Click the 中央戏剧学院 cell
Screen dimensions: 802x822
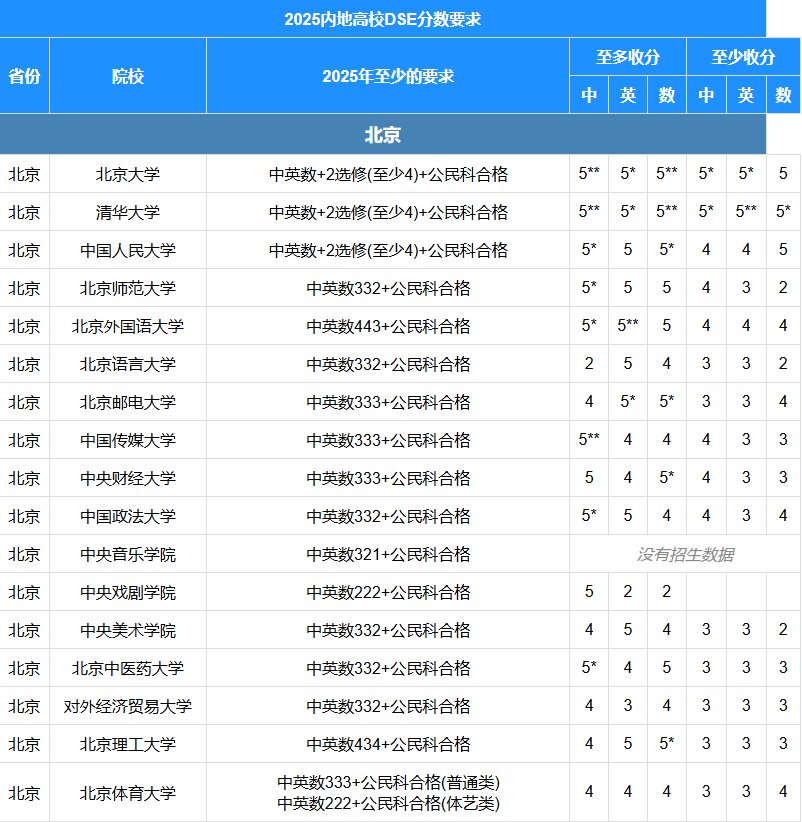tap(127, 592)
